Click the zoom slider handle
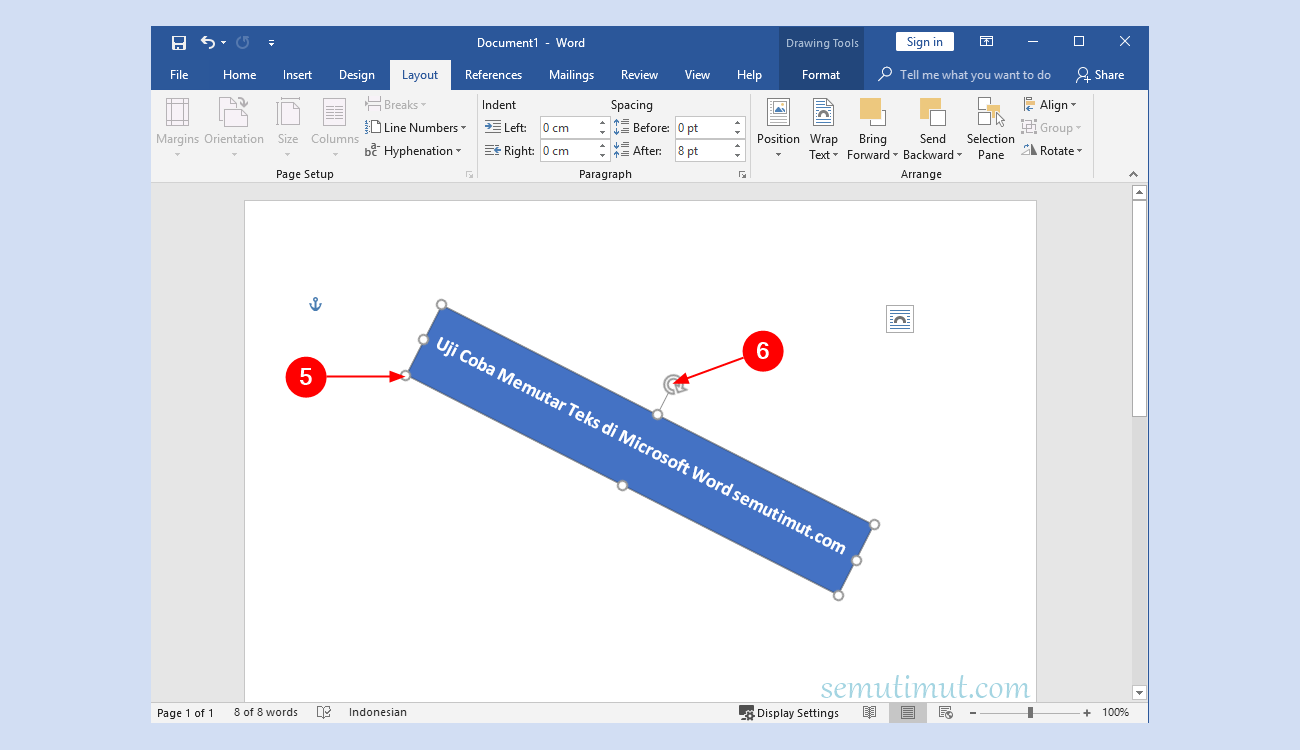 point(1030,713)
